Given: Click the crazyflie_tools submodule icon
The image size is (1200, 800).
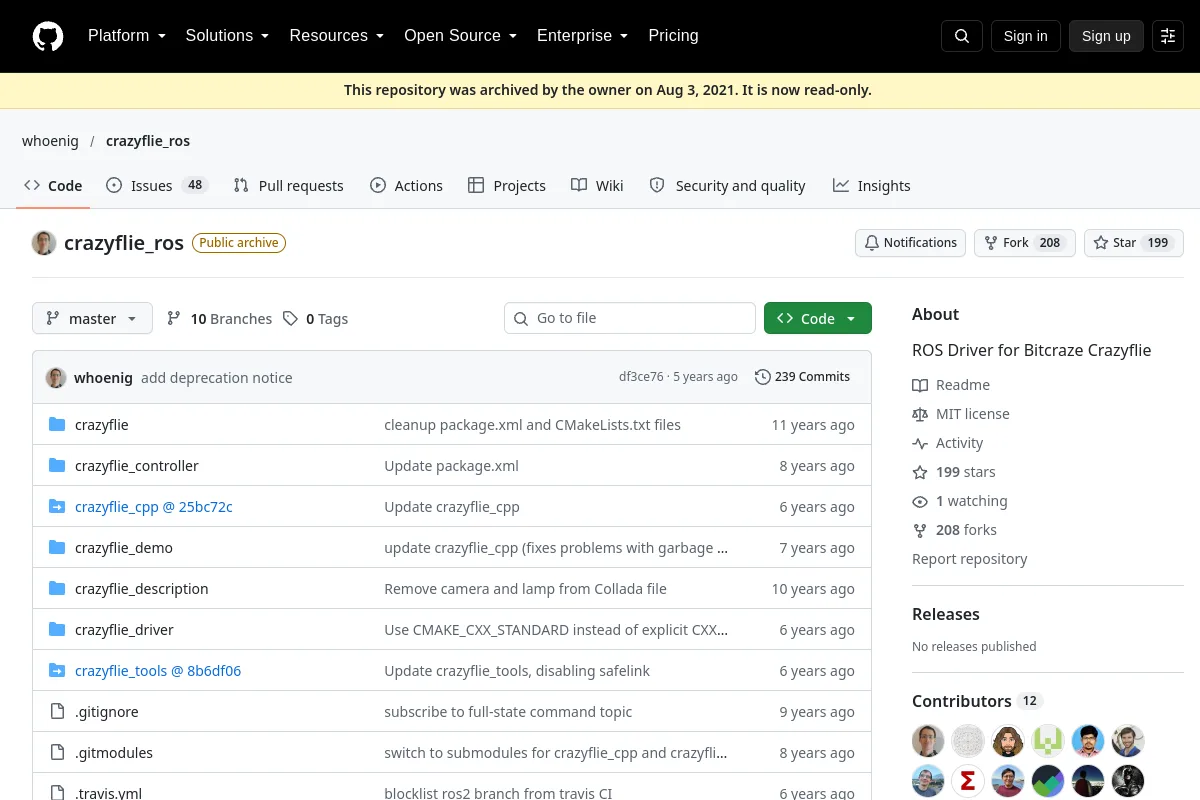Looking at the screenshot, I should click(x=57, y=671).
